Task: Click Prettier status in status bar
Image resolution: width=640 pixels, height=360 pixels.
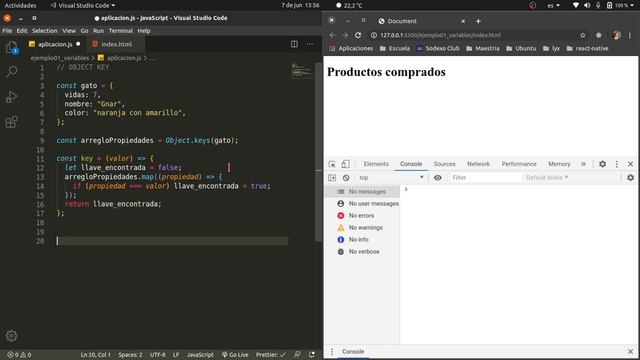Action: 271,355
